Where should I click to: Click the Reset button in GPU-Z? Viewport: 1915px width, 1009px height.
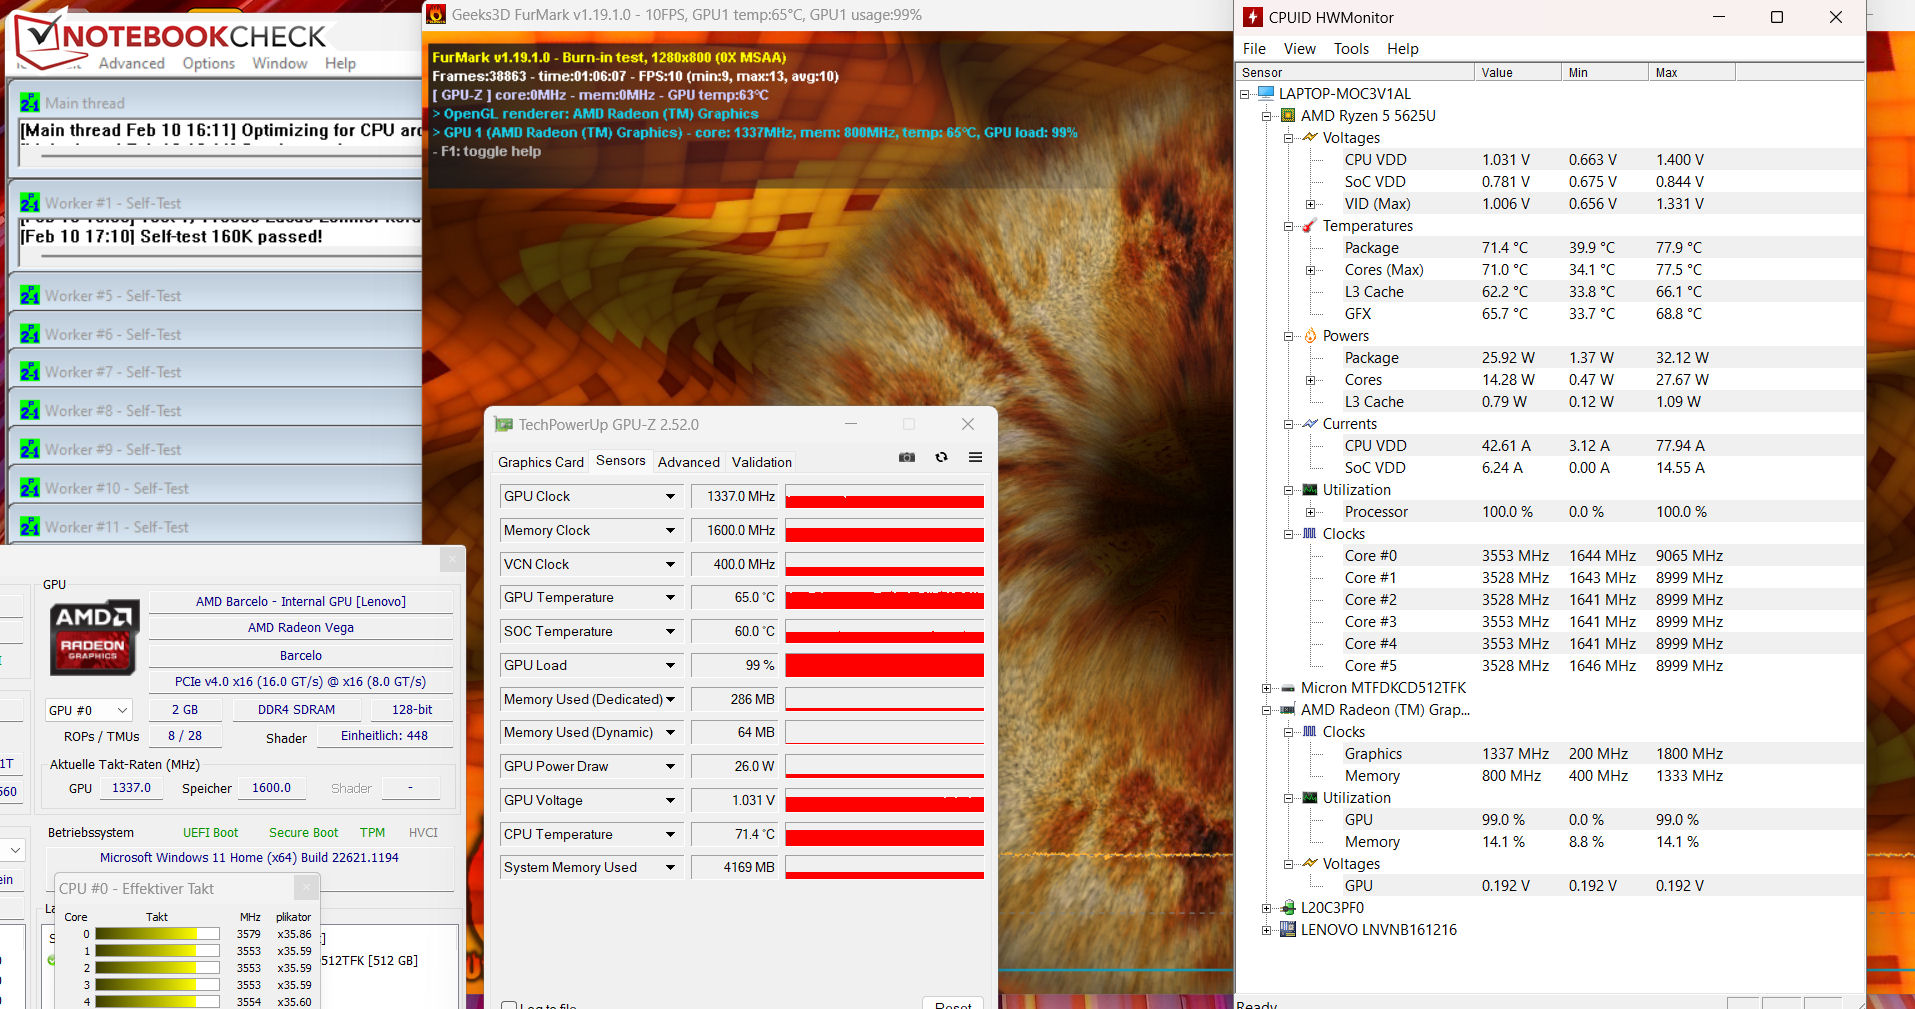pyautogui.click(x=953, y=1003)
